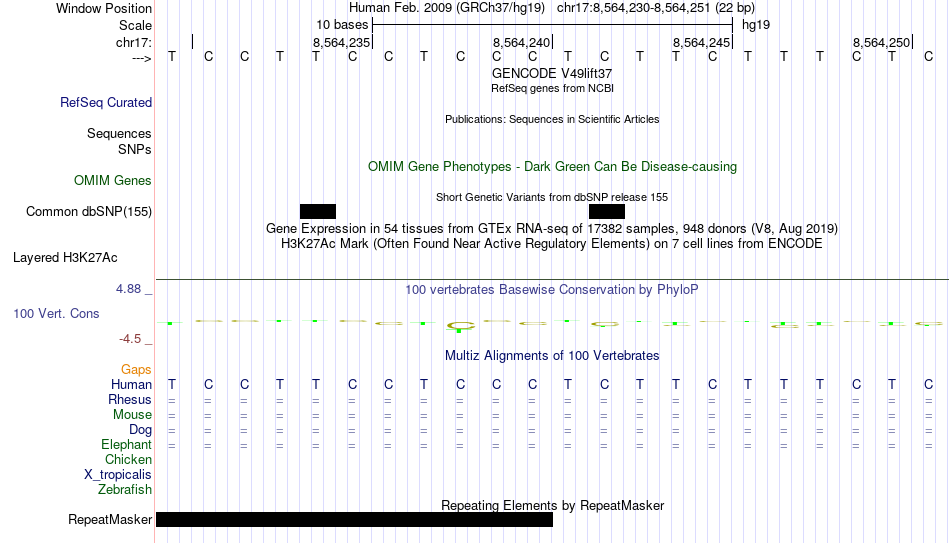Click the H3K27Ac Mark ENCODE track title
Screen dimensions: 950x543
[x=552, y=244]
